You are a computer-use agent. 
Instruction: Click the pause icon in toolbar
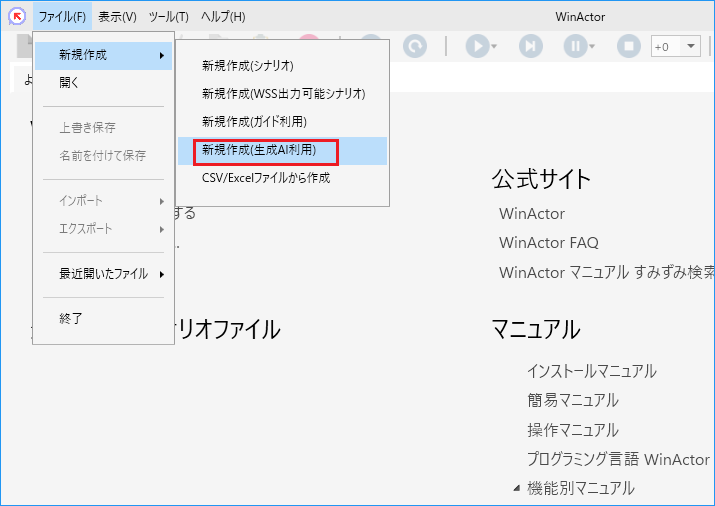tap(575, 46)
